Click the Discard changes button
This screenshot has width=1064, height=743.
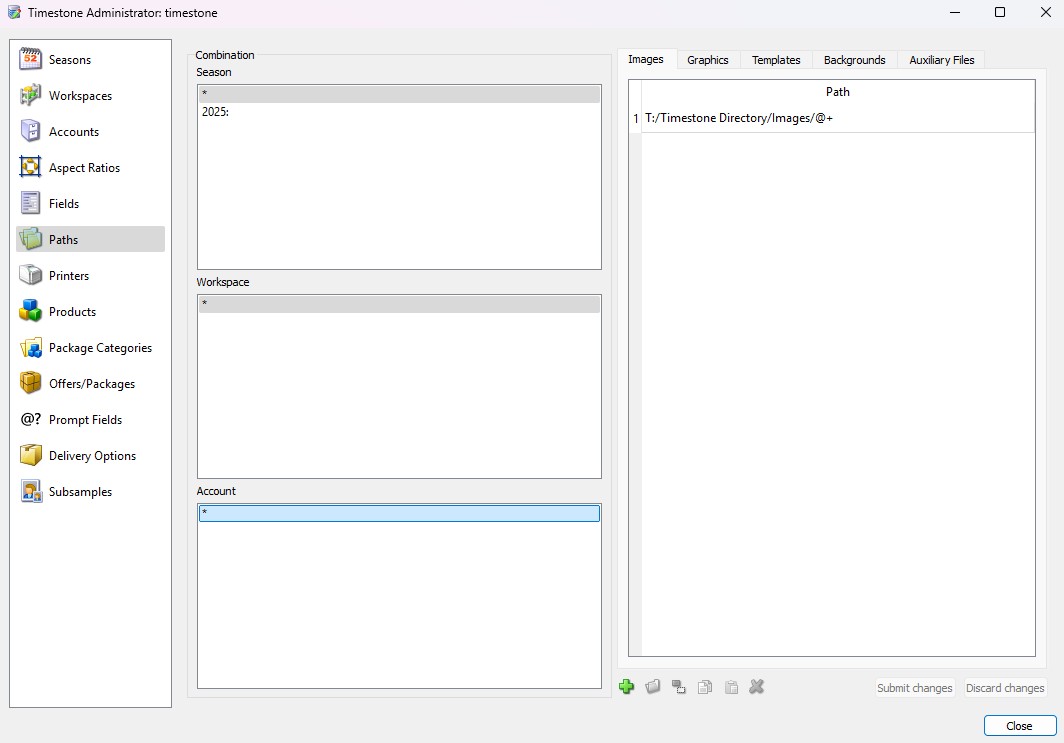pos(1005,688)
